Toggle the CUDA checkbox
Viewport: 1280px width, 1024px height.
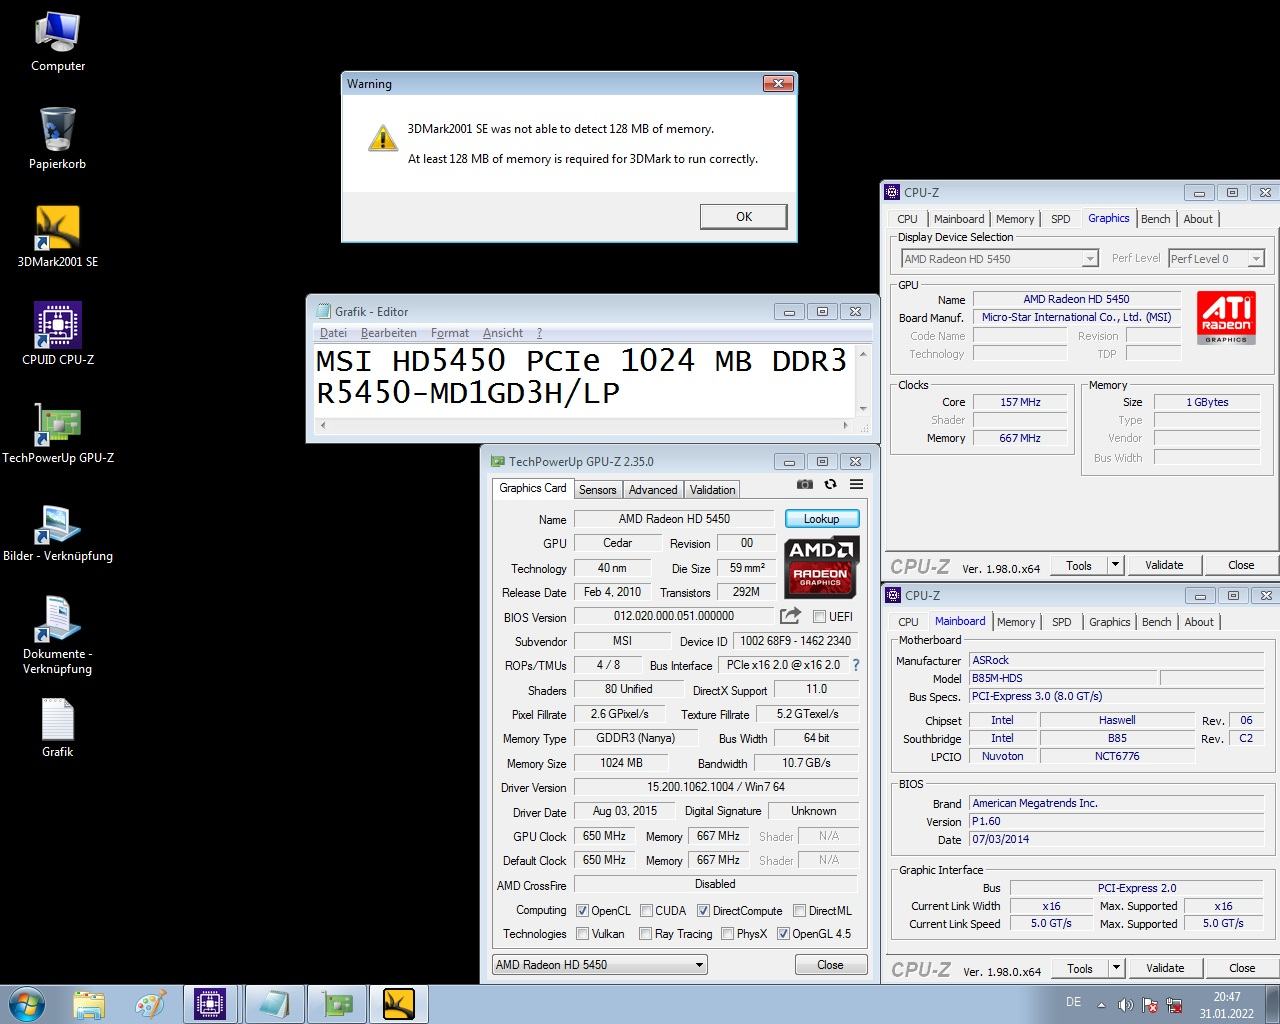pos(647,911)
